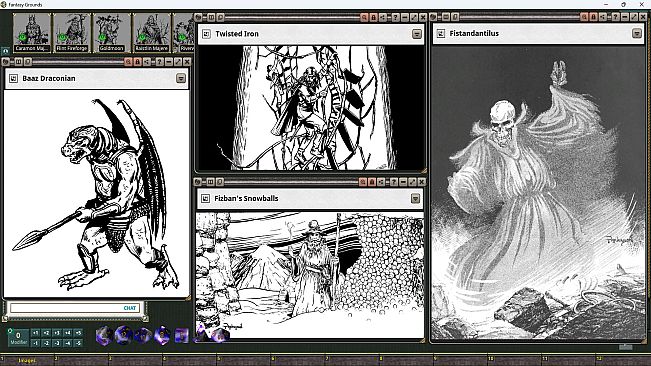Viewport: 651px width, 366px height.
Task: Select the Goldmoon character portrait
Action: coord(111,33)
